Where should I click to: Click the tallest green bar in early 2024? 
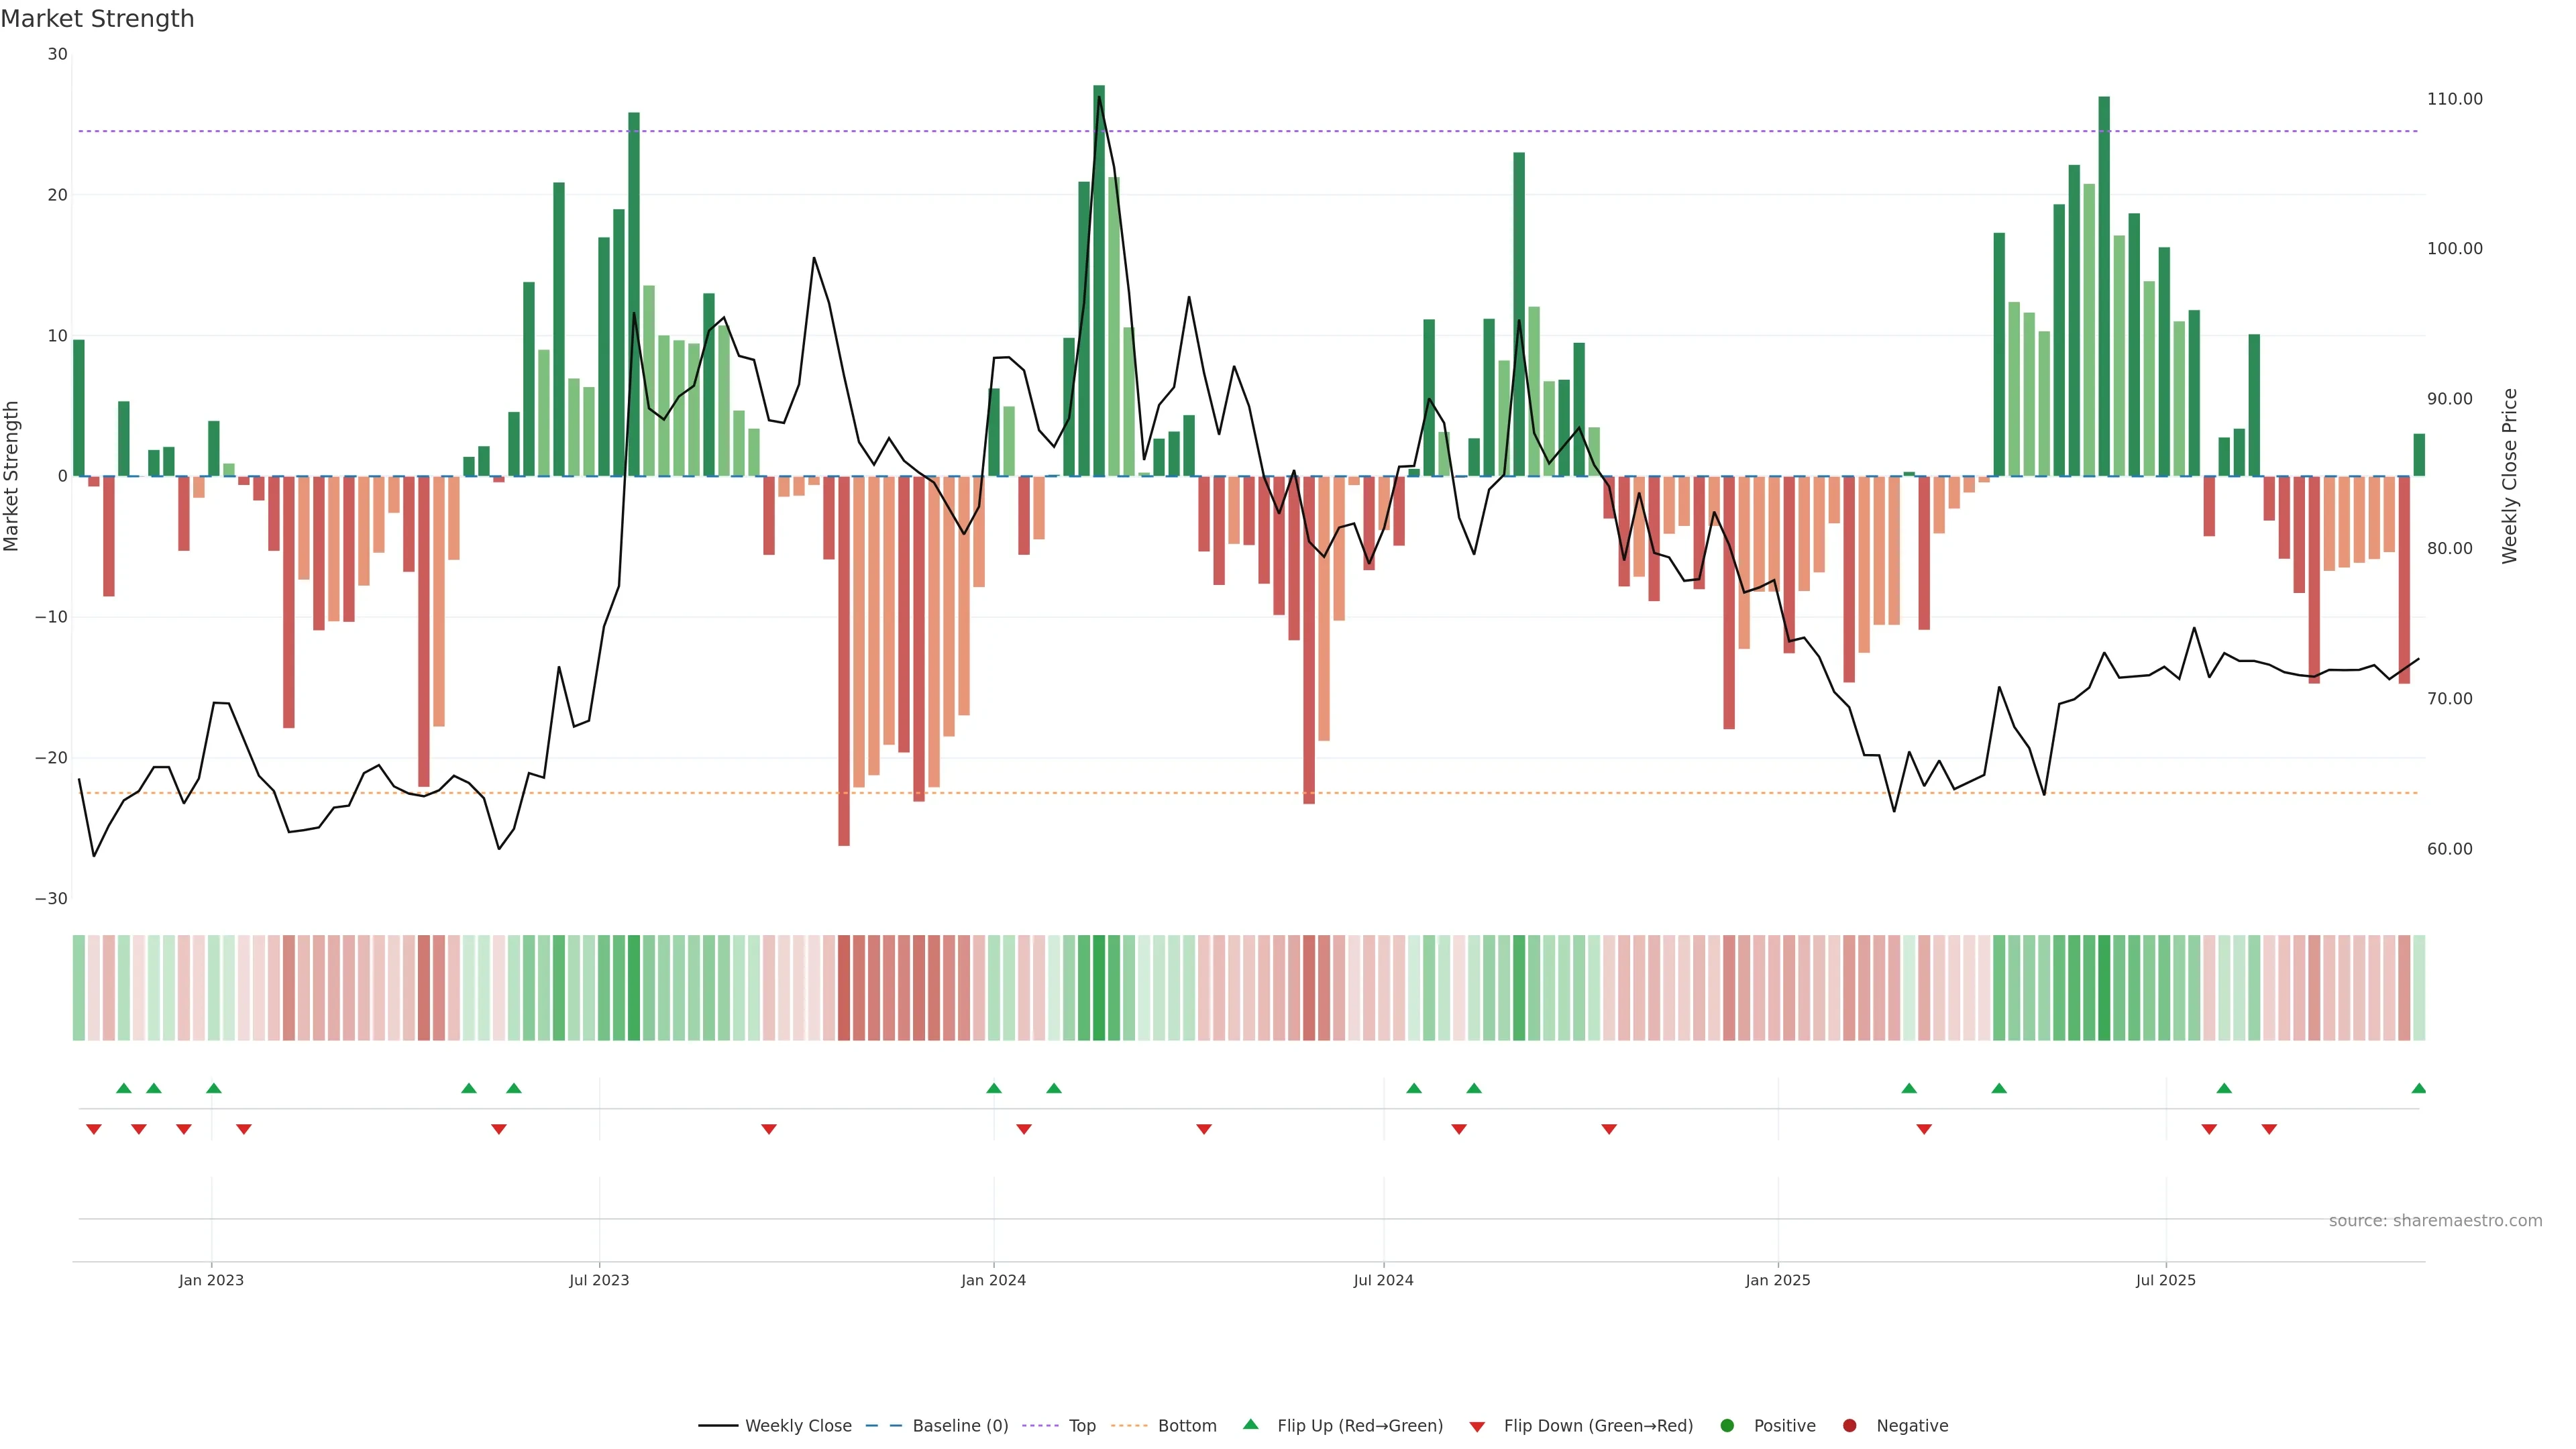(x=1099, y=280)
